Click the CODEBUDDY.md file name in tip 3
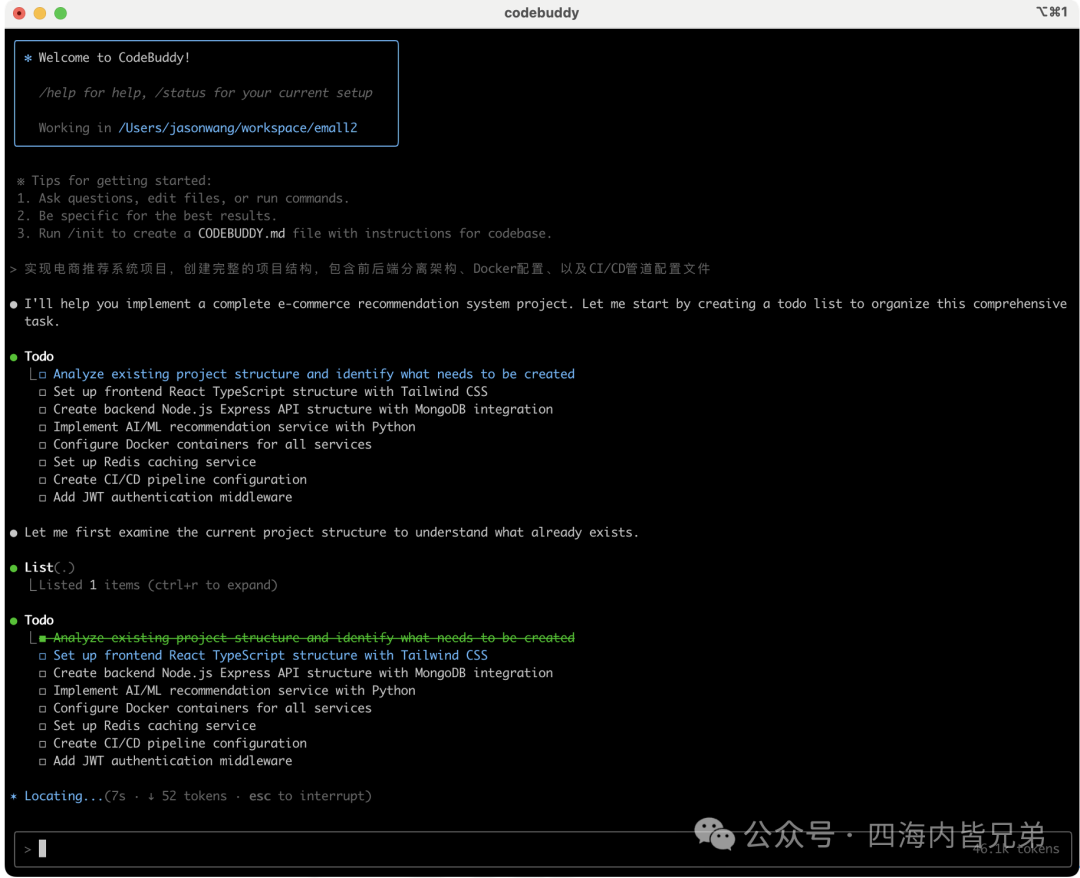1080x878 pixels. point(242,233)
